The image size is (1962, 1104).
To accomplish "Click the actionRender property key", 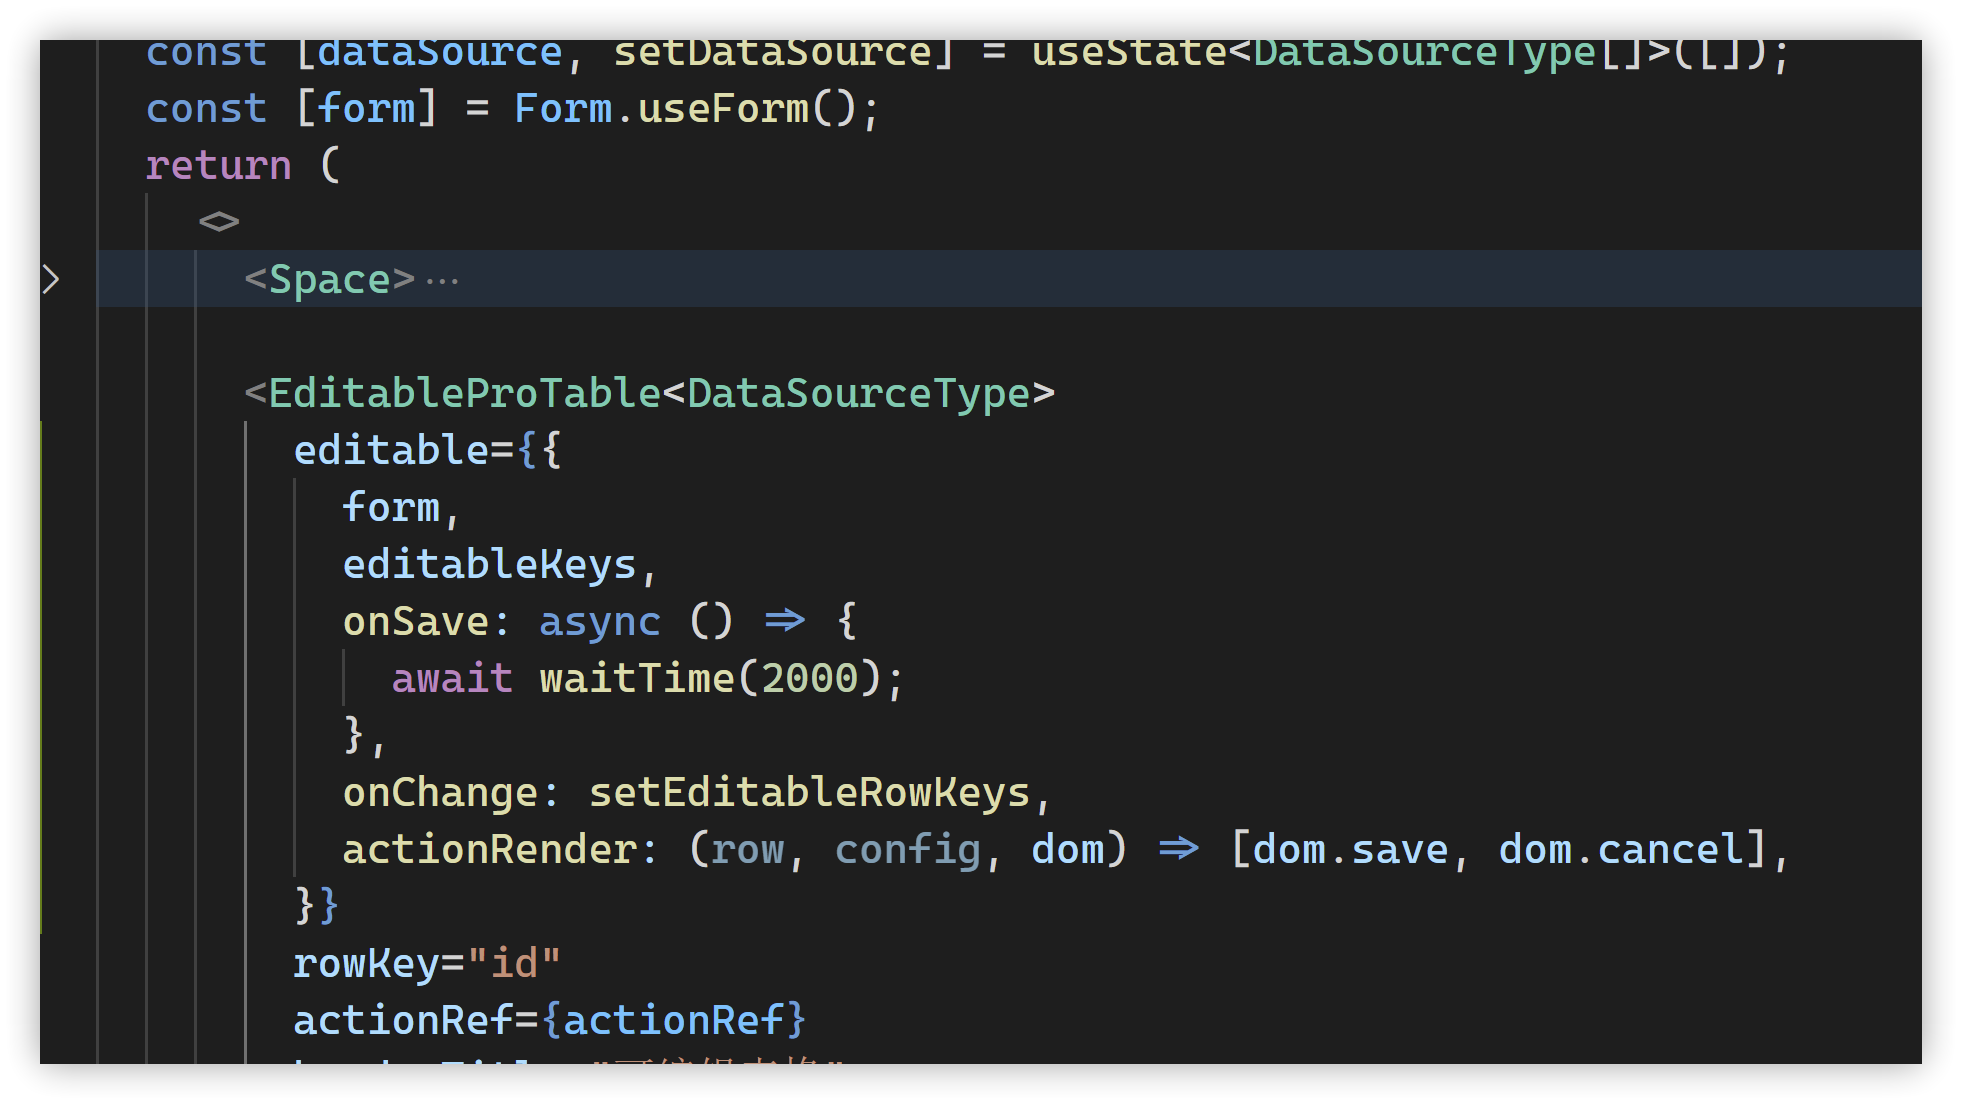I will (x=489, y=849).
